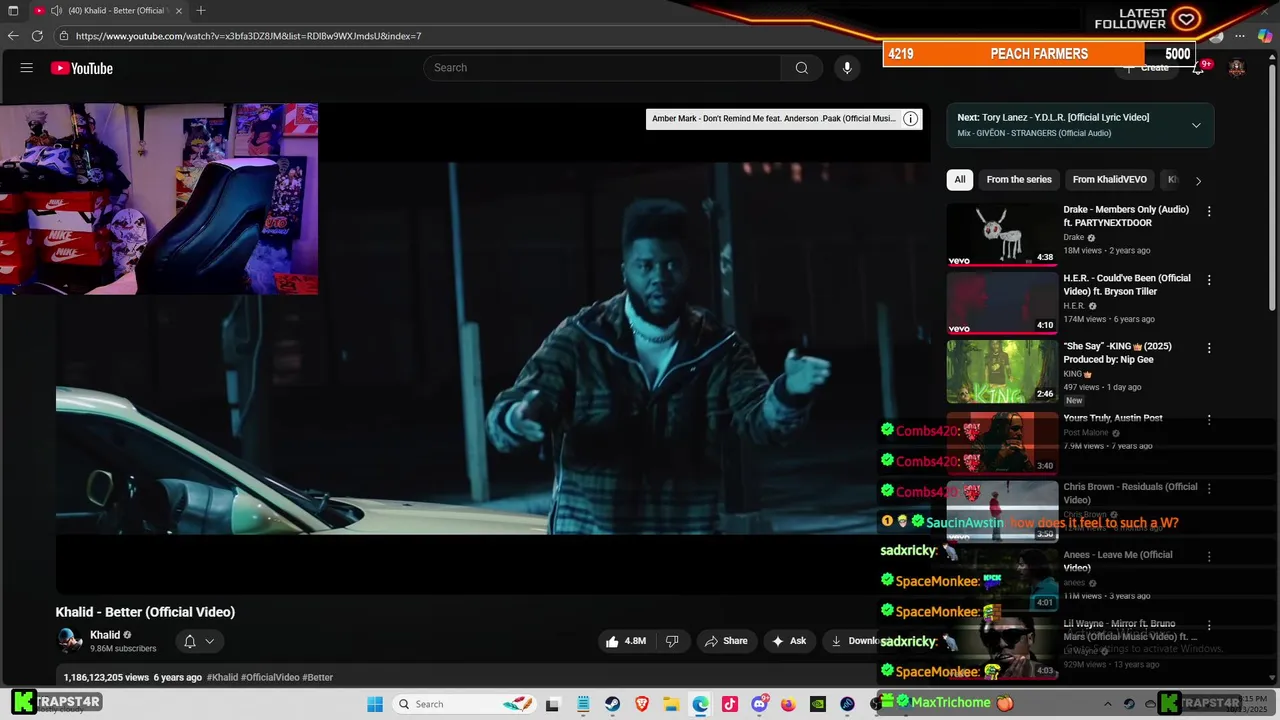The width and height of the screenshot is (1280, 720).
Task: Dislike the video
Action: [672, 641]
